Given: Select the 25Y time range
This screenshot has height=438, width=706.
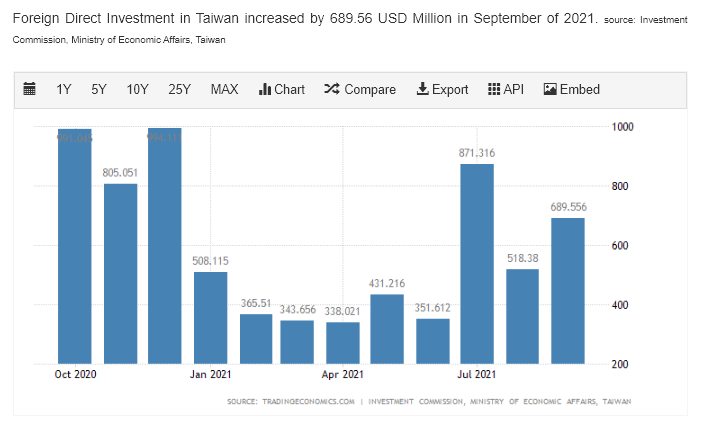Looking at the screenshot, I should pos(179,89).
